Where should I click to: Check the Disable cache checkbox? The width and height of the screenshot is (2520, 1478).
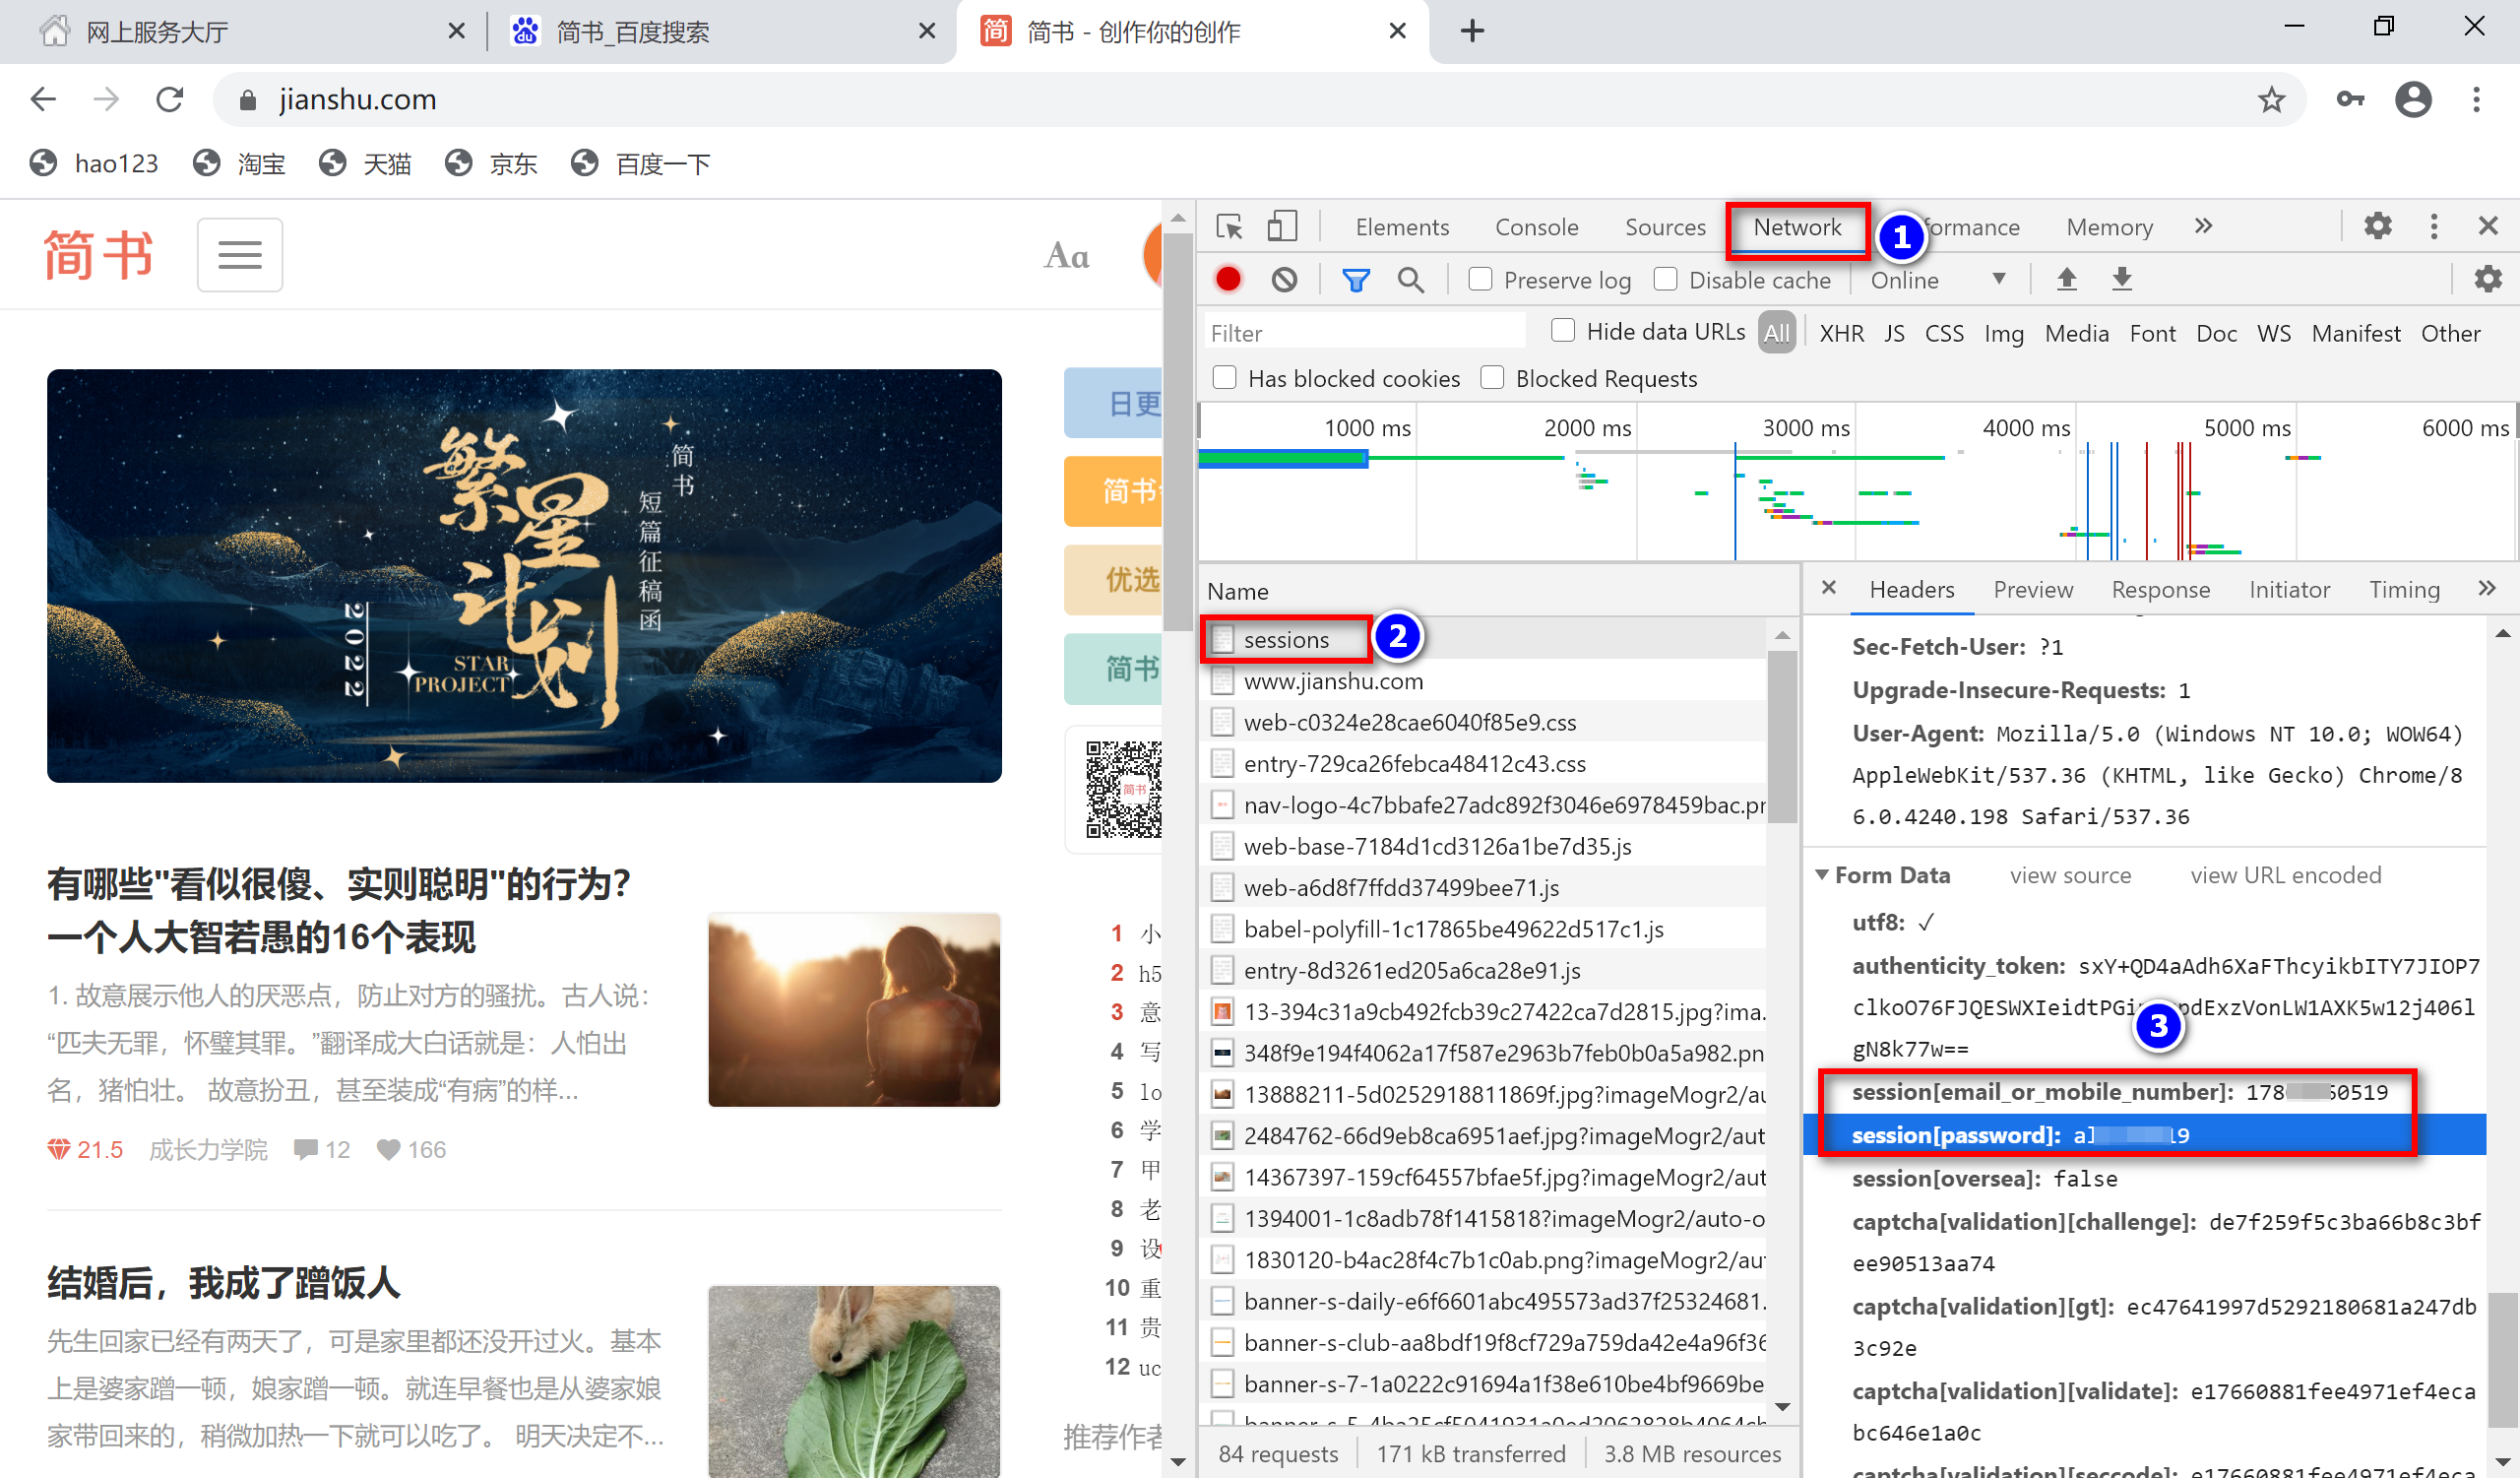tap(1665, 280)
